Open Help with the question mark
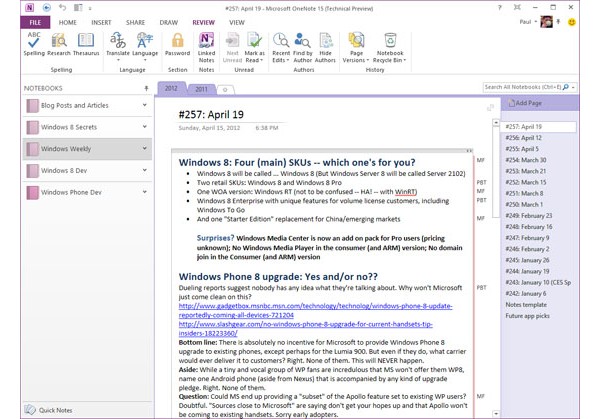The height and width of the screenshot is (419, 600). (499, 7)
